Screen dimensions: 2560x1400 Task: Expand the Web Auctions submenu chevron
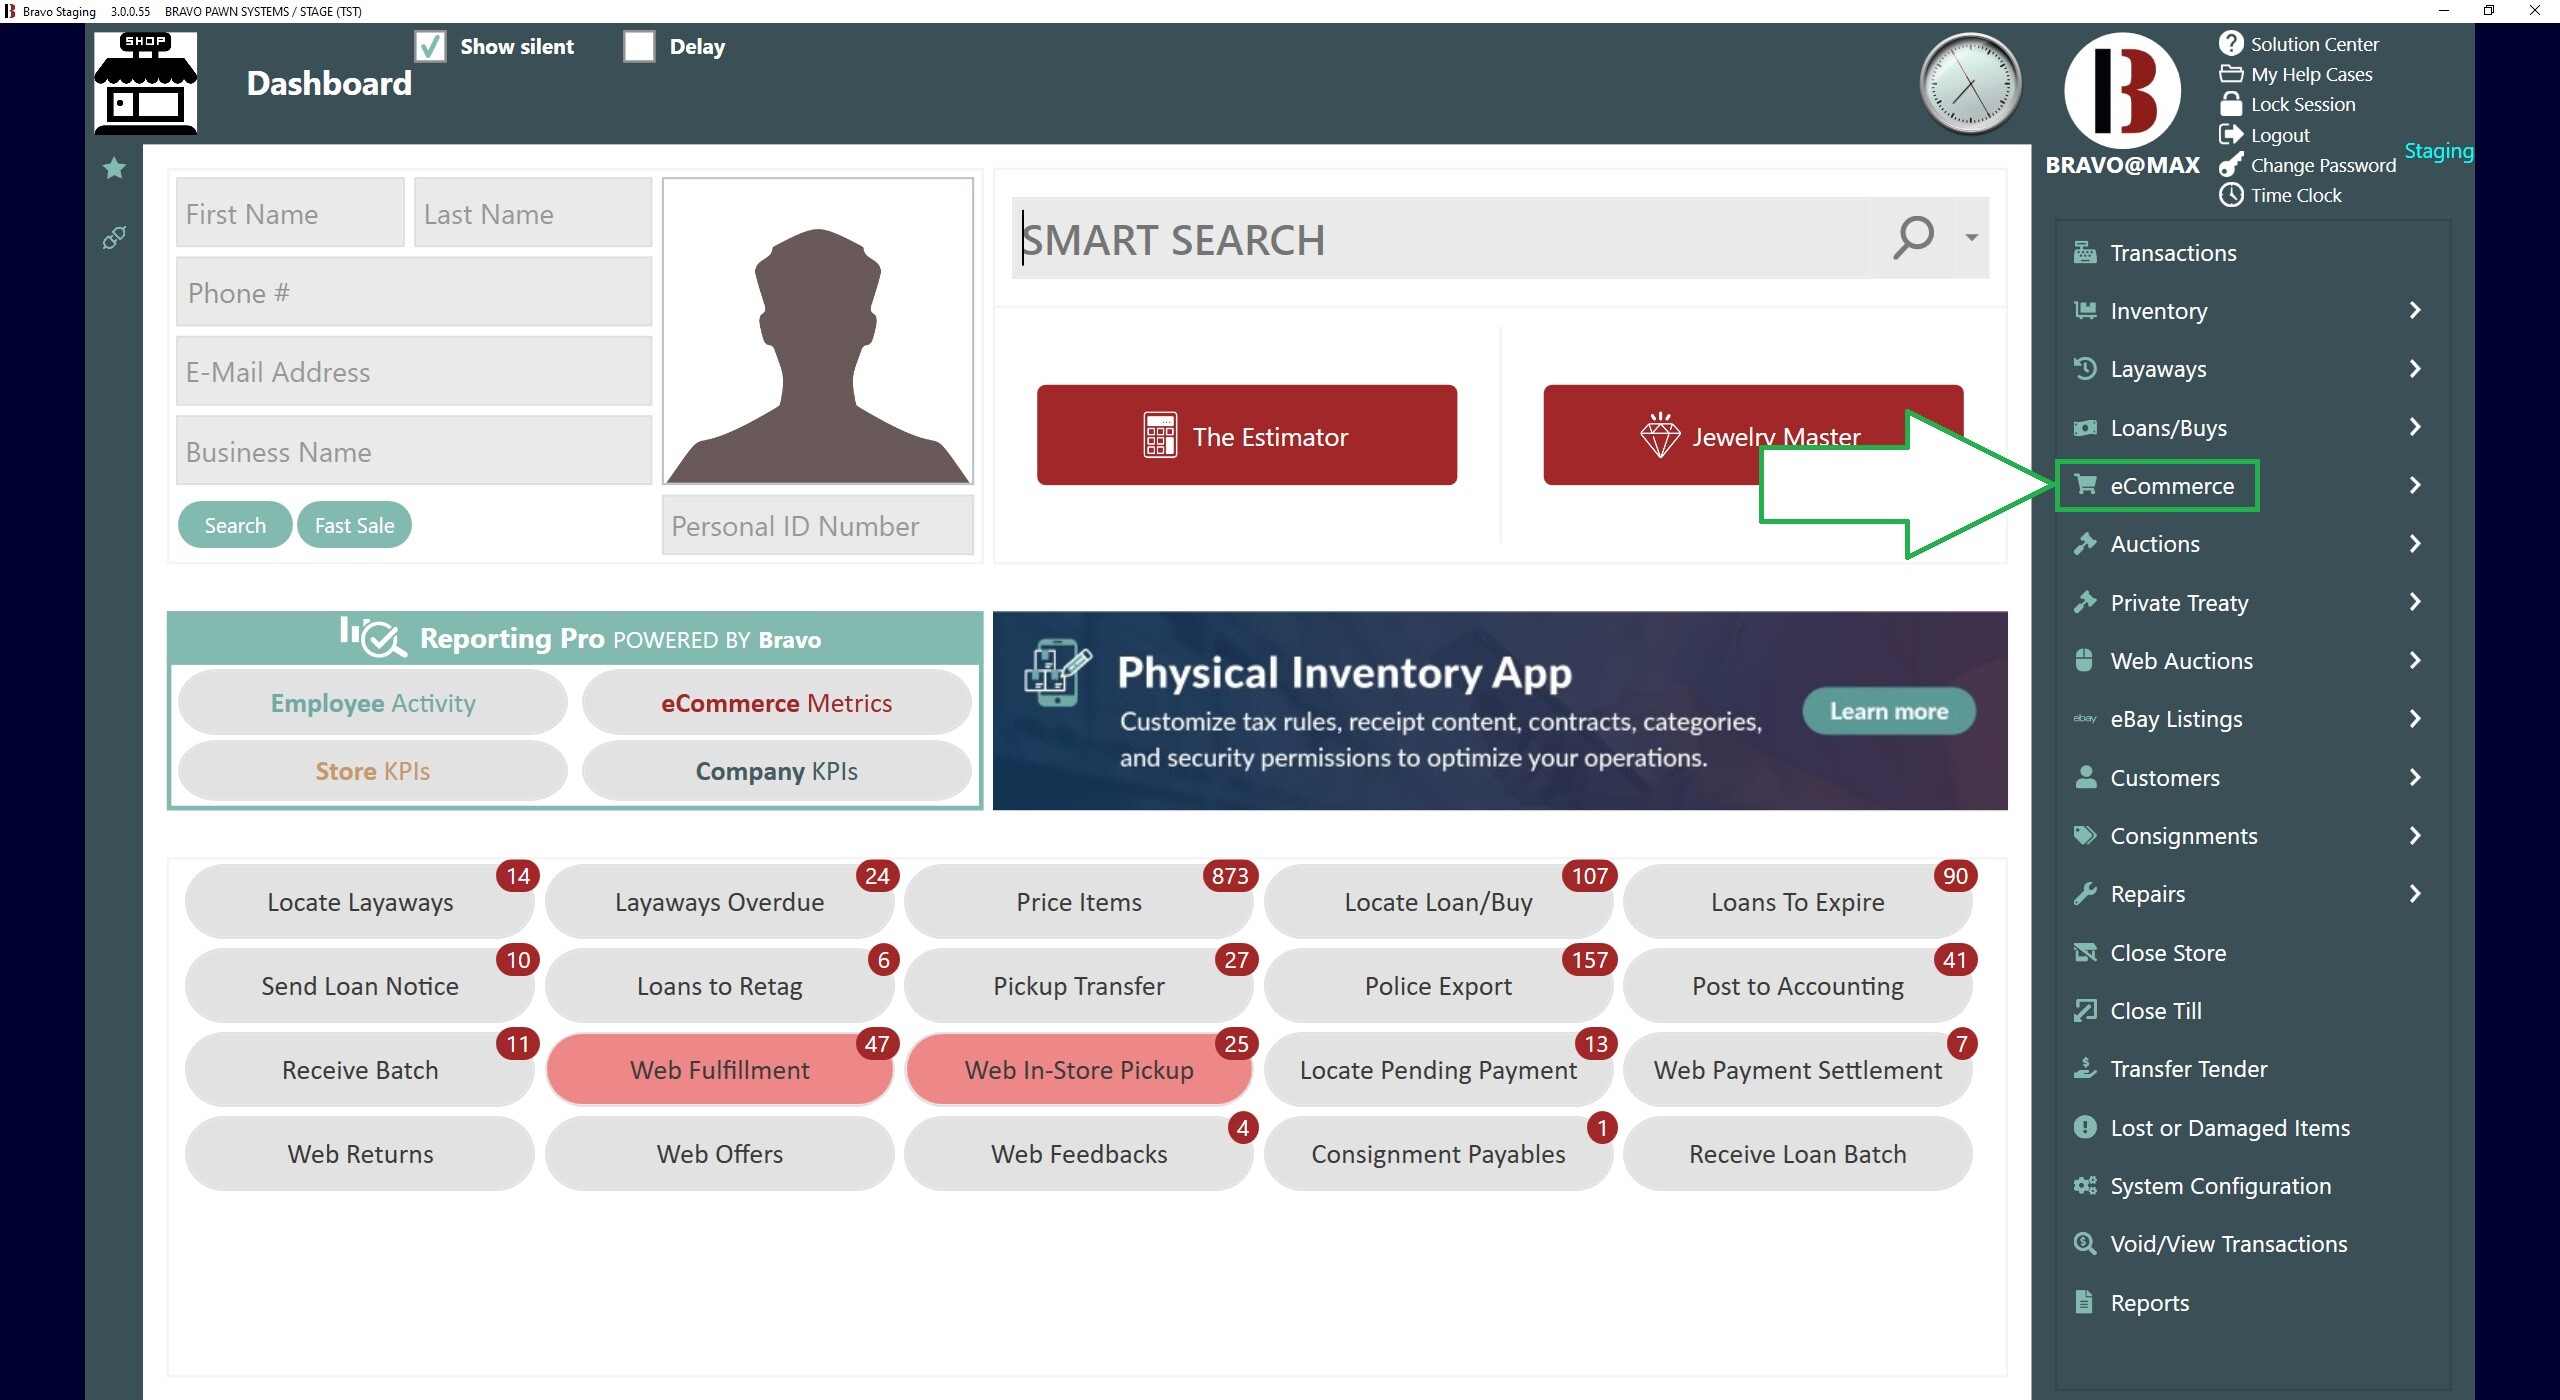click(2415, 660)
